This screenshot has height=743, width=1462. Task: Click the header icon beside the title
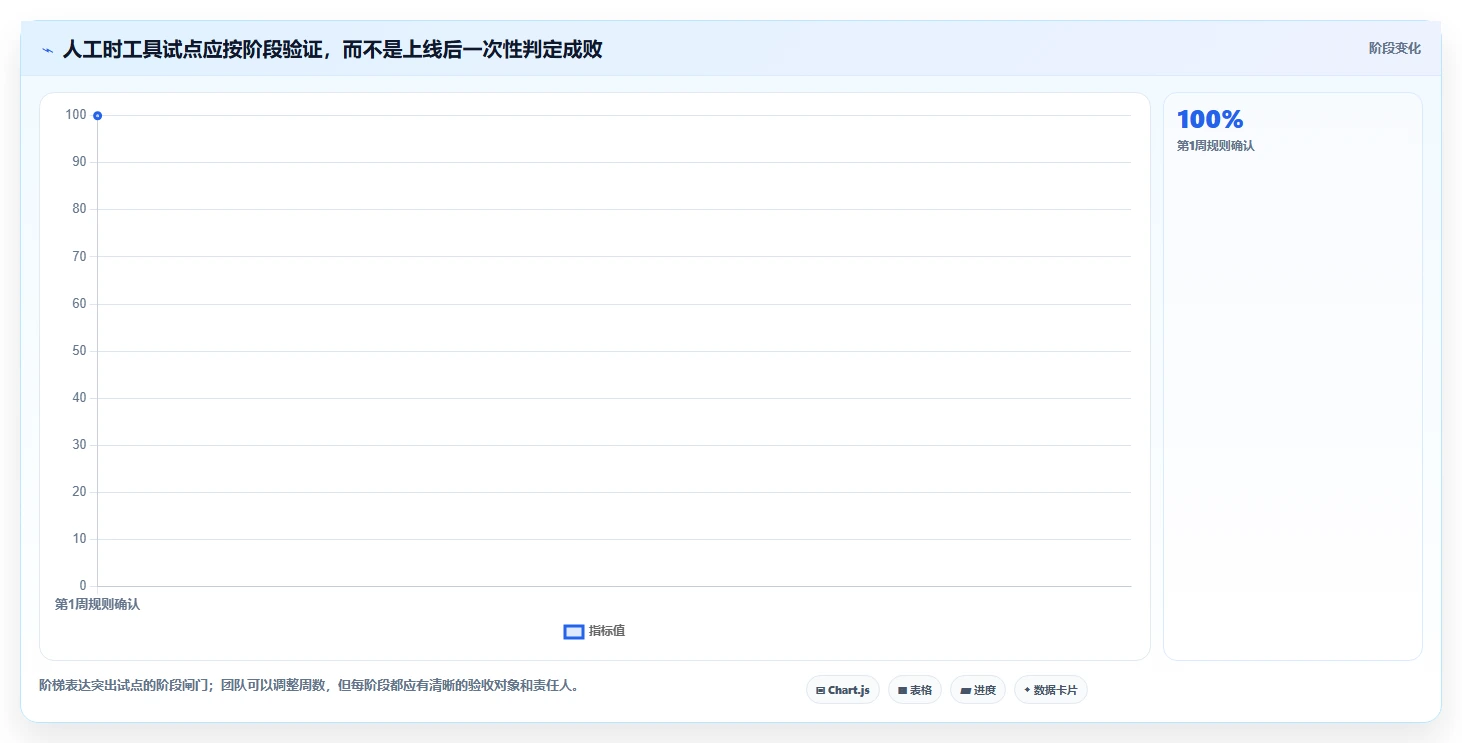click(47, 49)
